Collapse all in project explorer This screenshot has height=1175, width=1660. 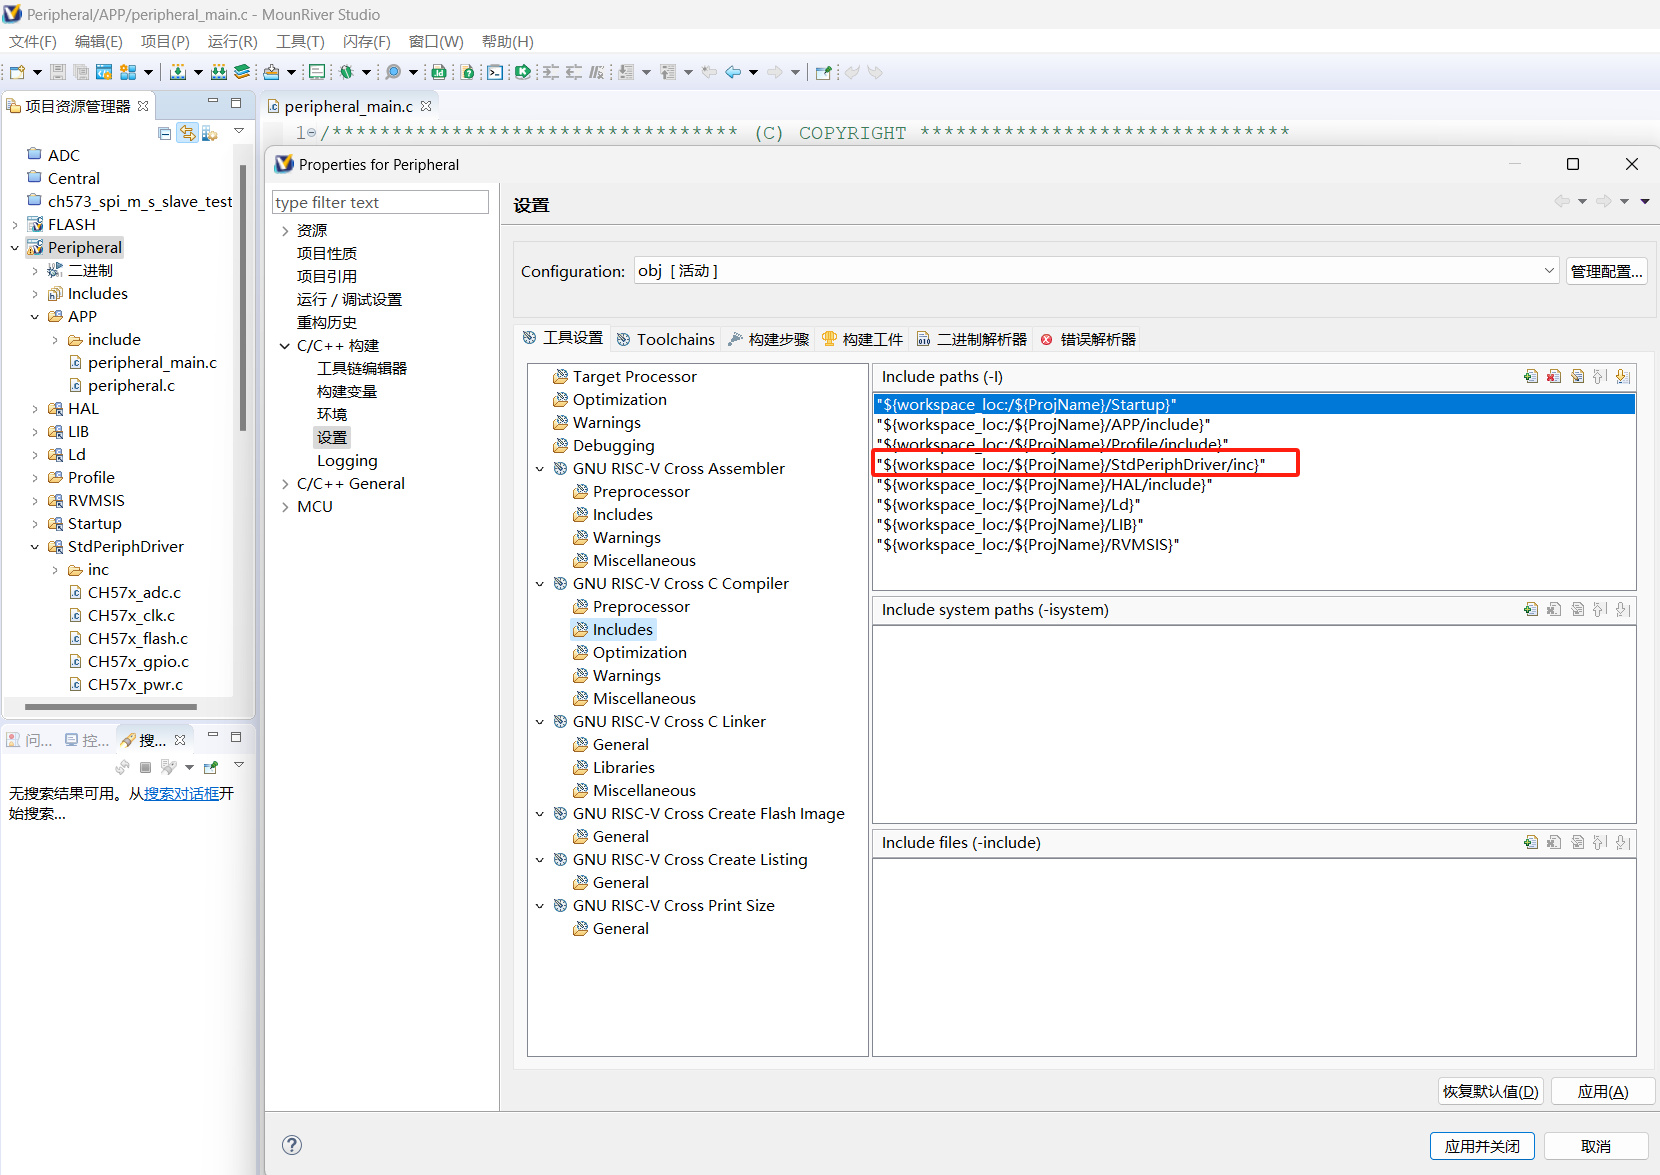click(165, 134)
